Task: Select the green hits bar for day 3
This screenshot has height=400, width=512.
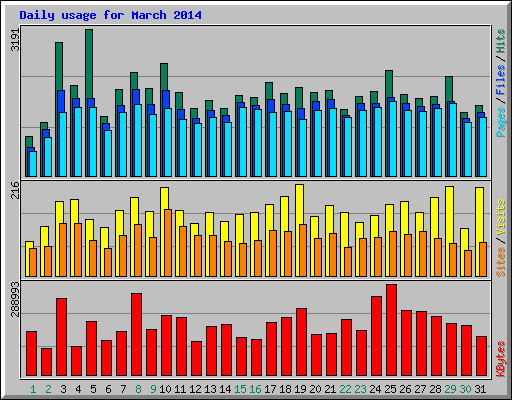Action: (x=59, y=66)
